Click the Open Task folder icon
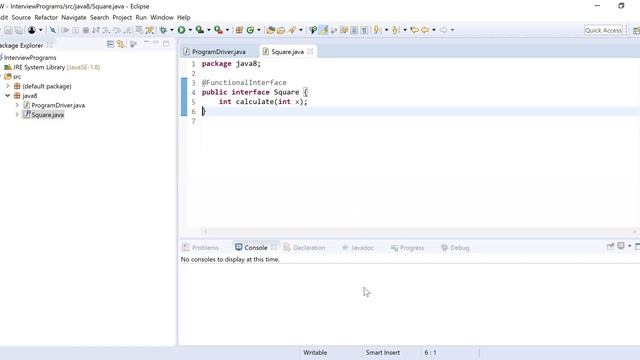This screenshot has height=360, width=640. pos(281,30)
